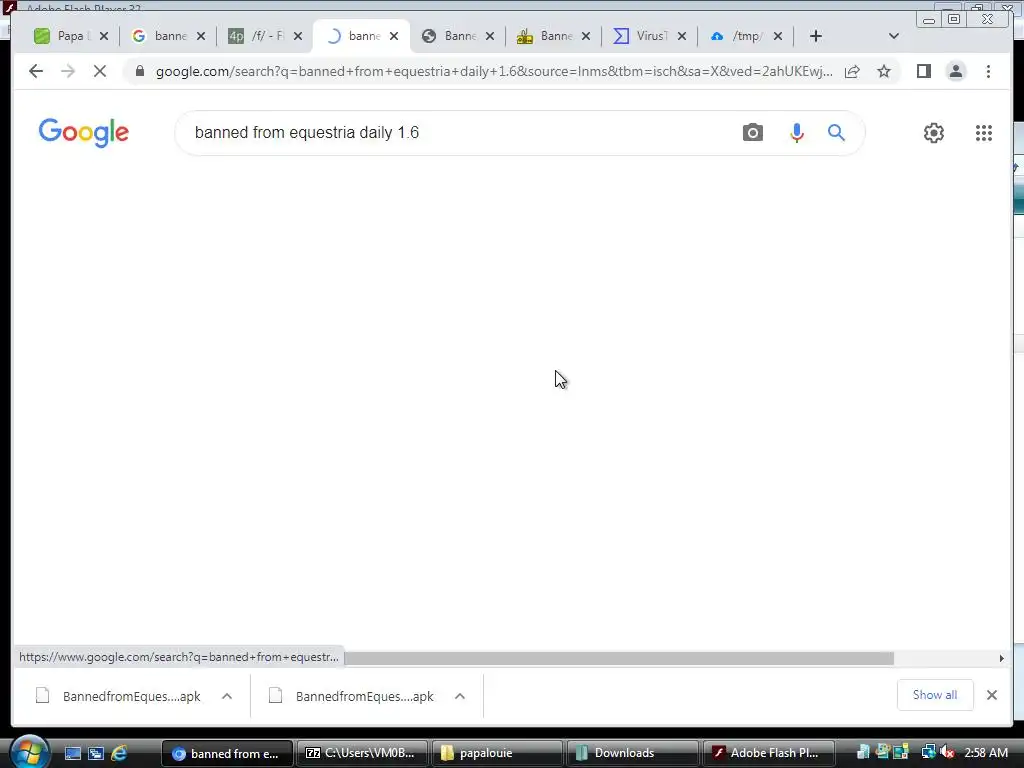The width and height of the screenshot is (1024, 768).
Task: Go back using the browser back arrow
Action: [36, 71]
